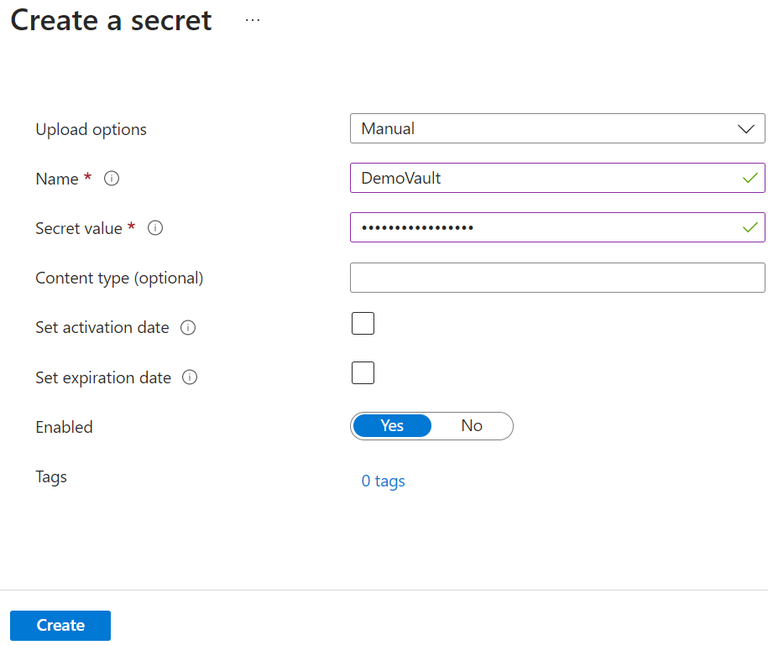
Task: Click the green checkmark in Secret value field
Action: (x=750, y=228)
